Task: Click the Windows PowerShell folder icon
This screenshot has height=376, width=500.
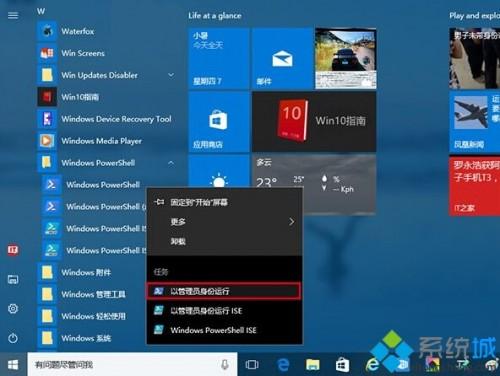Action: pos(47,163)
